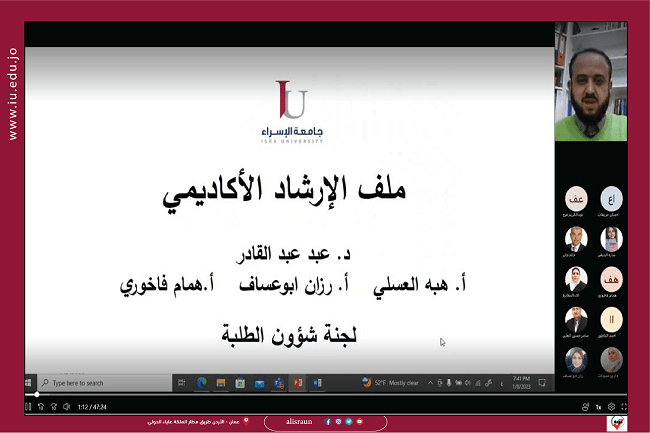
Task: Open Microsoft Edge from the taskbar
Action: pyautogui.click(x=200, y=382)
